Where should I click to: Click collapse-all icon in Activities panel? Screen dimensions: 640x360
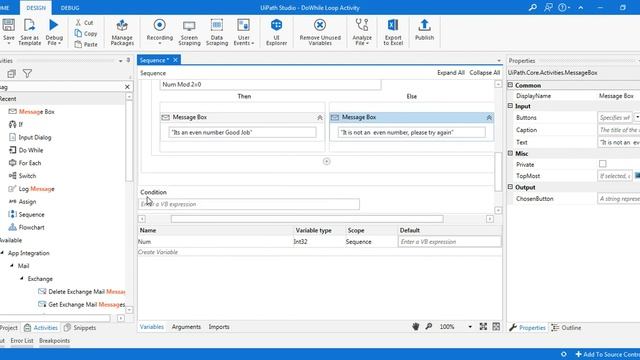[x=11, y=73]
